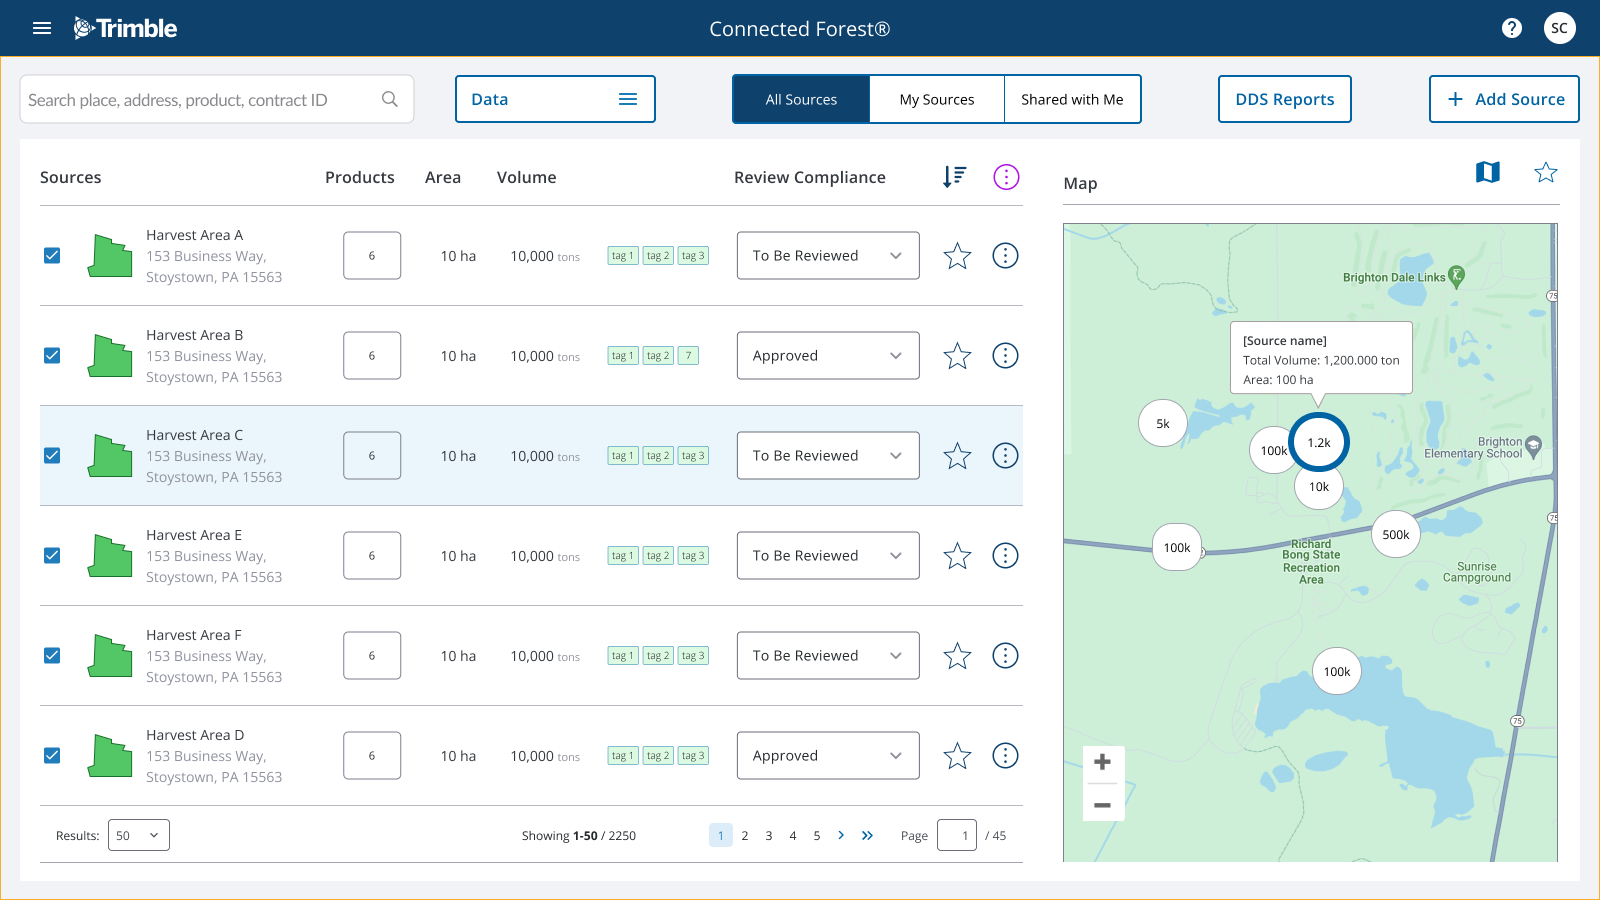Toggle the map view icon
Image resolution: width=1600 pixels, height=900 pixels.
1487,173
